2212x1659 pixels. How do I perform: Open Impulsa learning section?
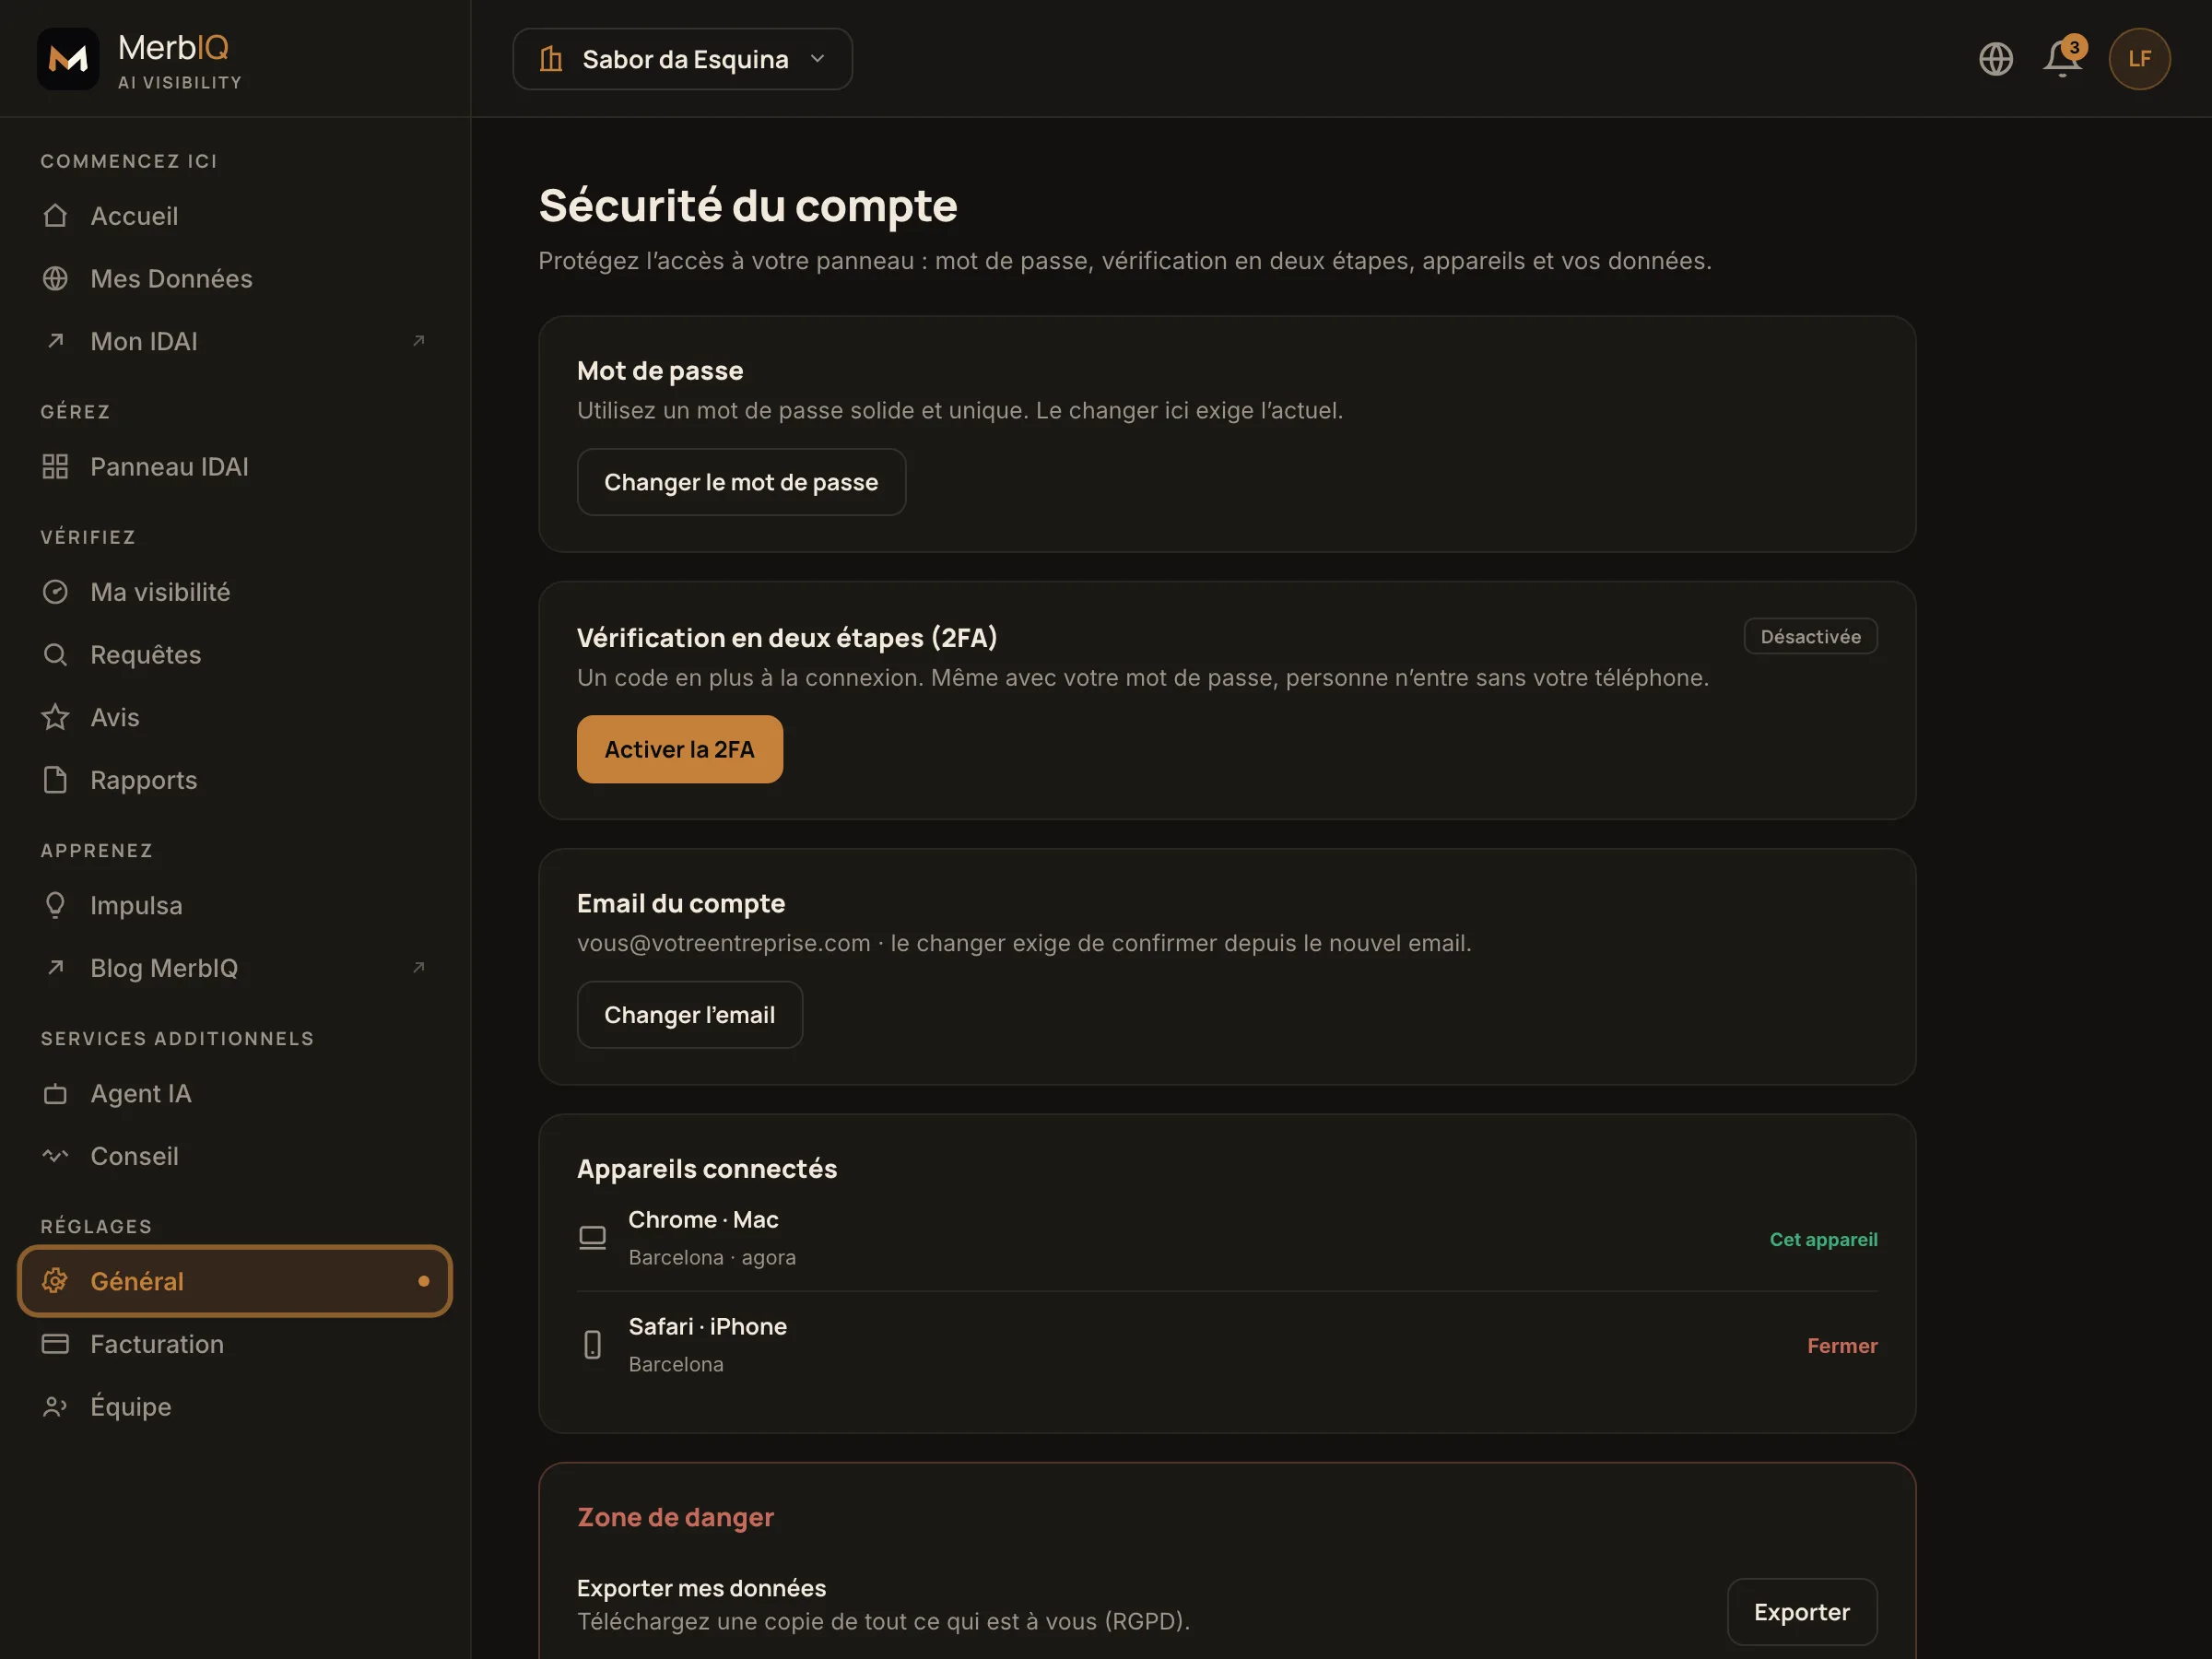235,905
